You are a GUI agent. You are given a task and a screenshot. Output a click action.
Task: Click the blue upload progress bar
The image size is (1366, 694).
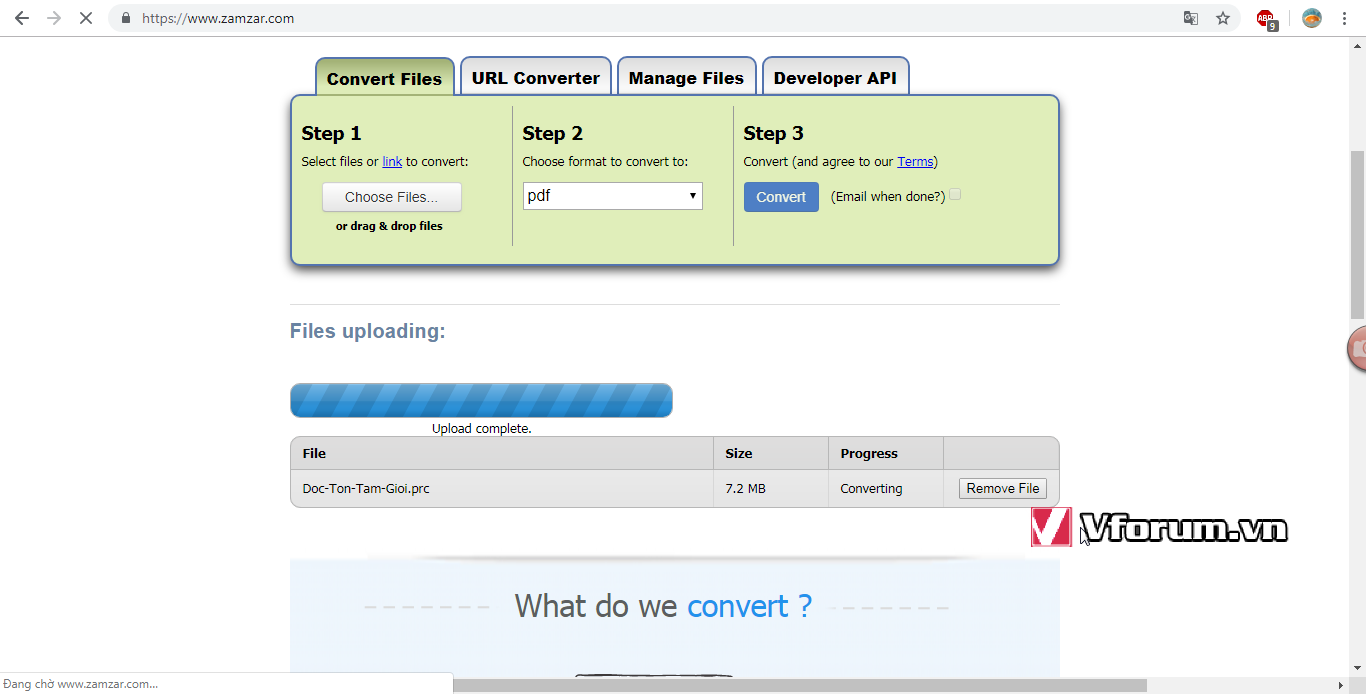(481, 400)
